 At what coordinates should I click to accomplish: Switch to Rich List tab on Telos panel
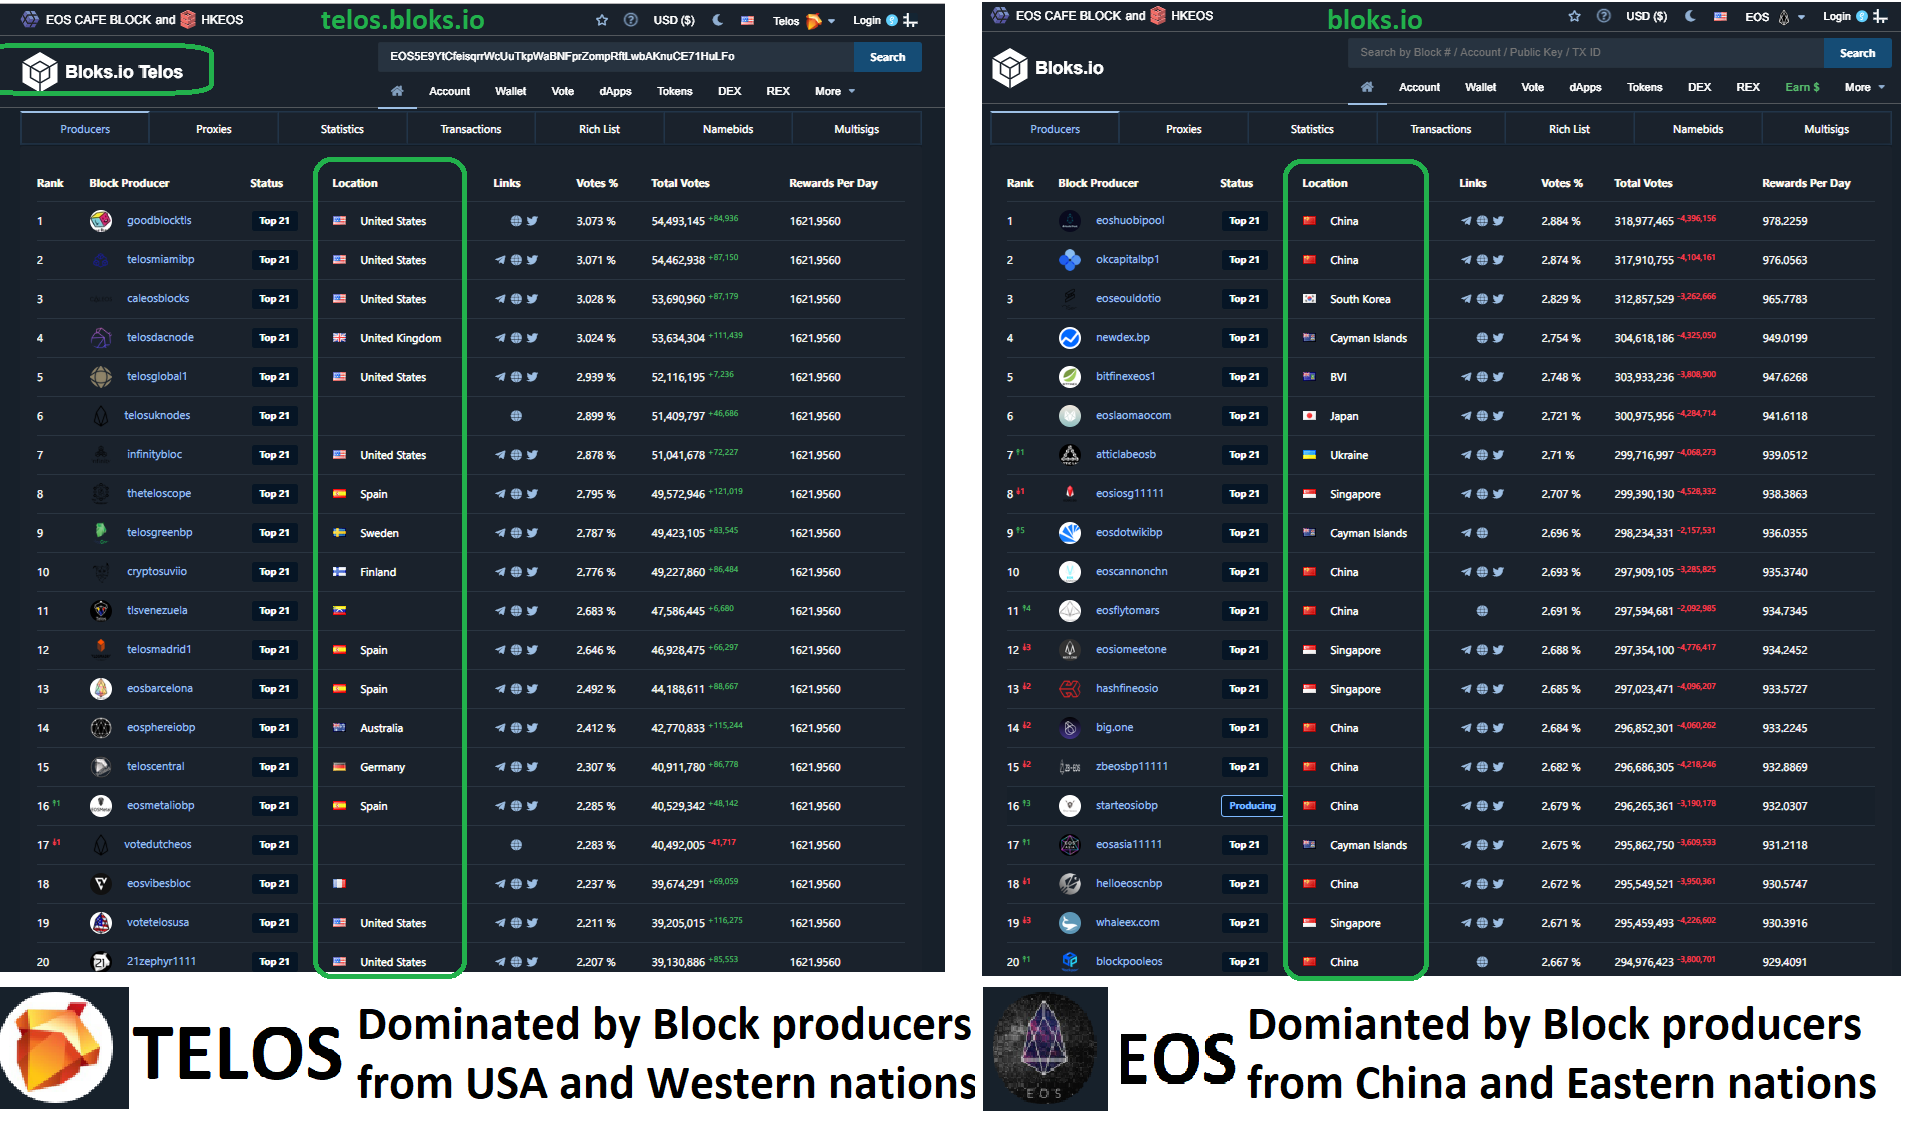[x=599, y=129]
